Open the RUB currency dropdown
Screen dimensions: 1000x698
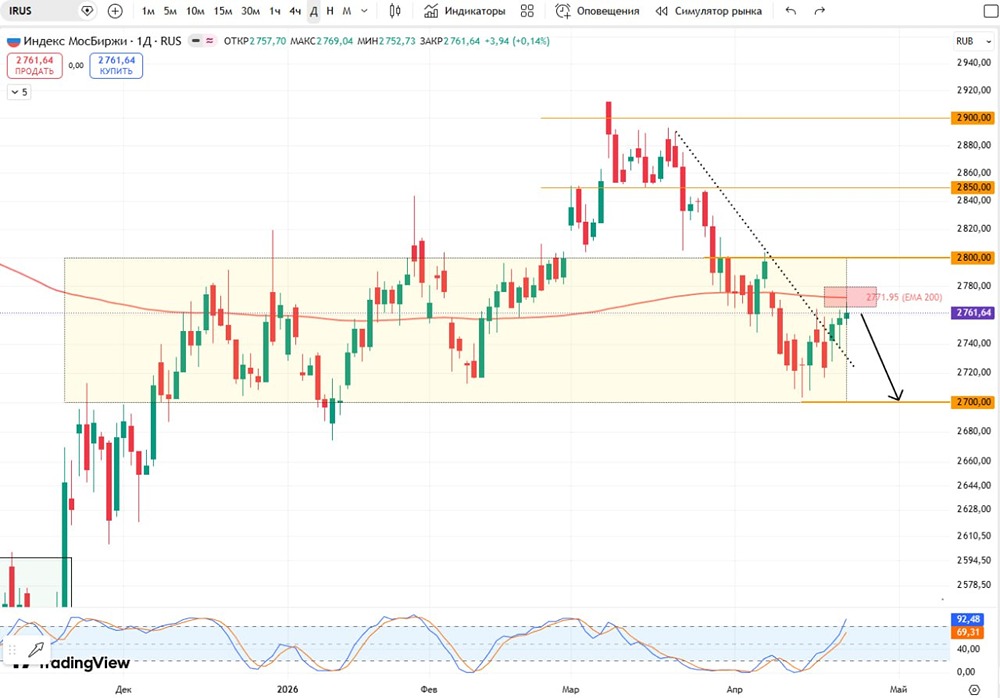pyautogui.click(x=973, y=41)
